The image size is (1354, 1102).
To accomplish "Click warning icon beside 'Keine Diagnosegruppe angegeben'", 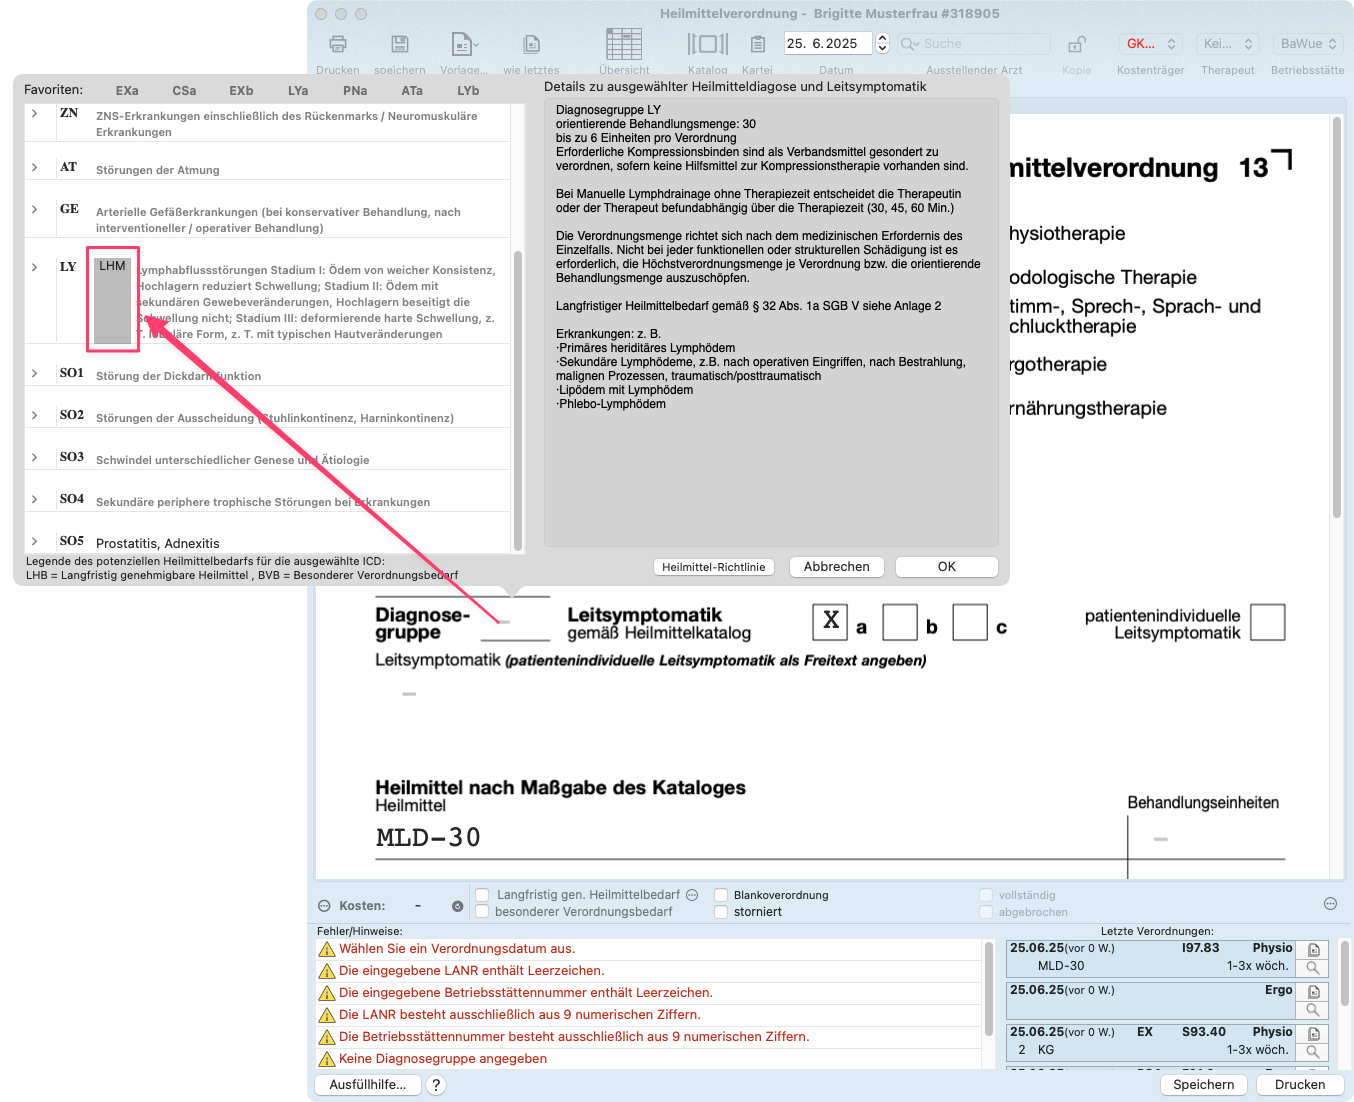I will 326,1059.
